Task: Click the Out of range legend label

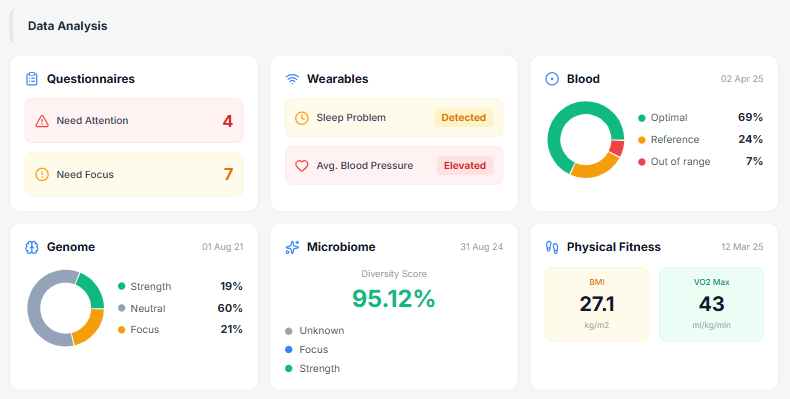Action: point(681,162)
